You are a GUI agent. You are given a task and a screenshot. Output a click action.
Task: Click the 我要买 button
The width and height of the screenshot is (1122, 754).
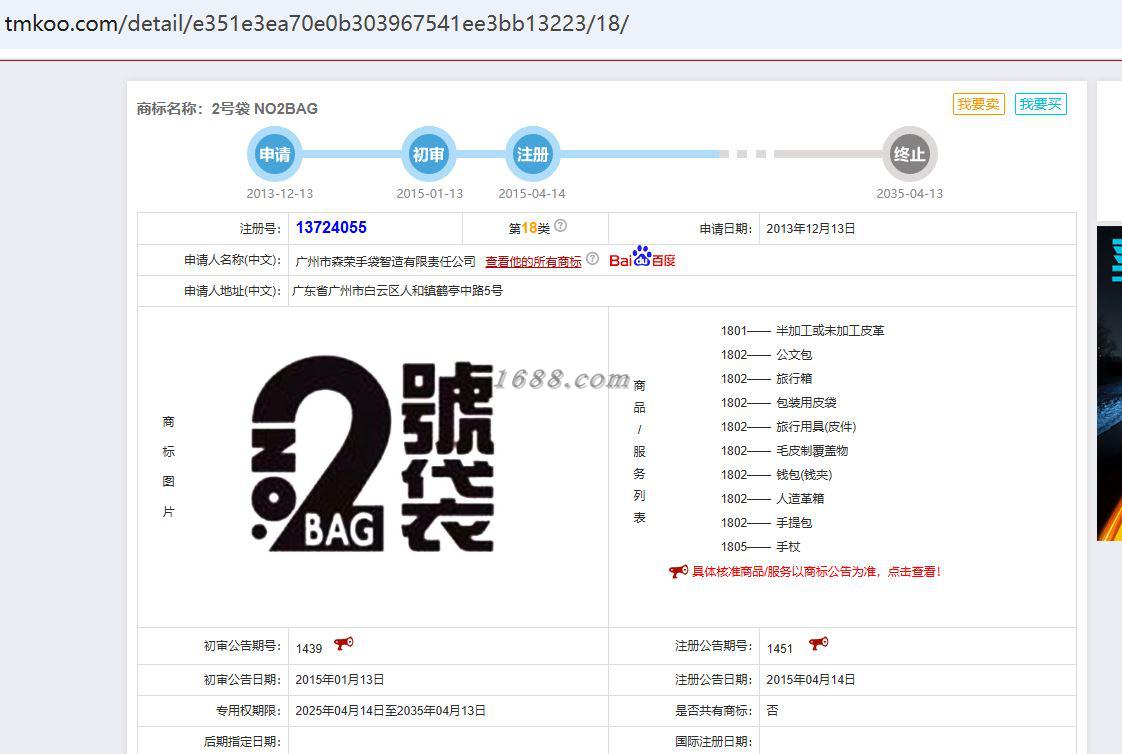(1040, 104)
